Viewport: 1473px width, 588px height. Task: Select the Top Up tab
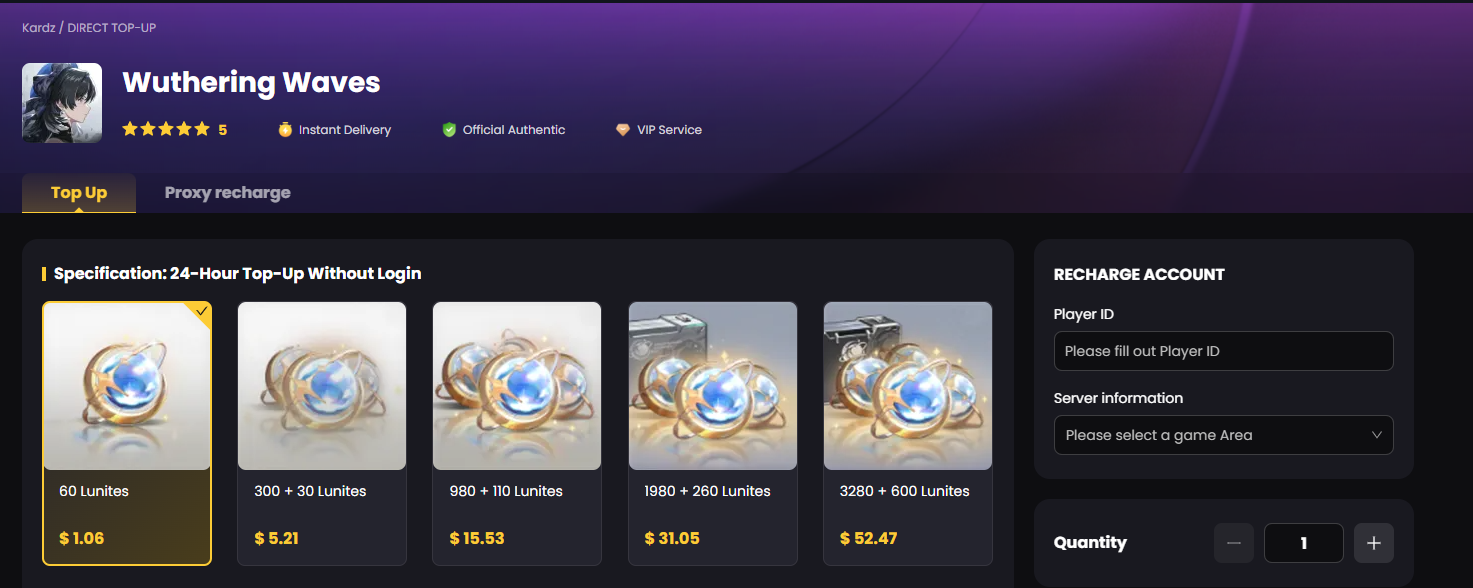point(79,193)
